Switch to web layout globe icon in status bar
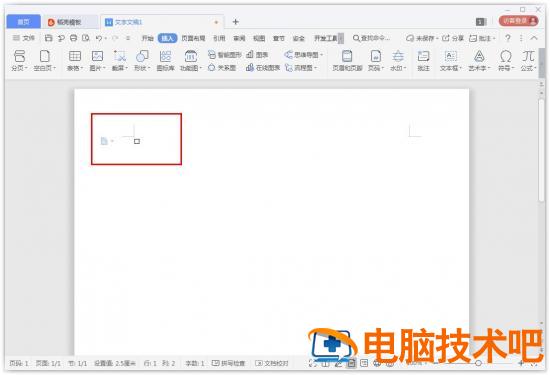Image resolution: width=550 pixels, height=375 pixels. point(377,363)
